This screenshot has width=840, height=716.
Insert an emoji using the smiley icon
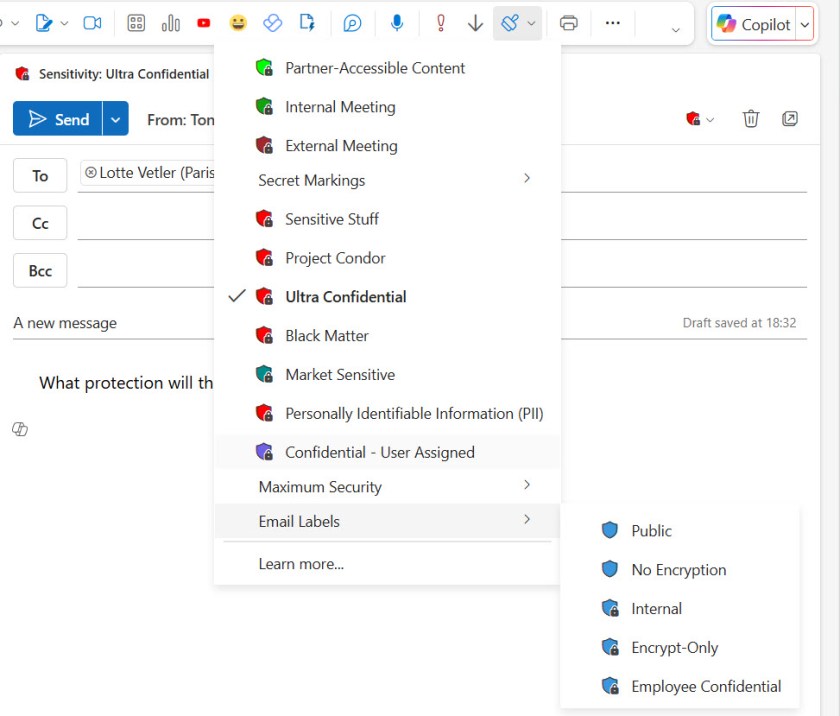click(238, 22)
